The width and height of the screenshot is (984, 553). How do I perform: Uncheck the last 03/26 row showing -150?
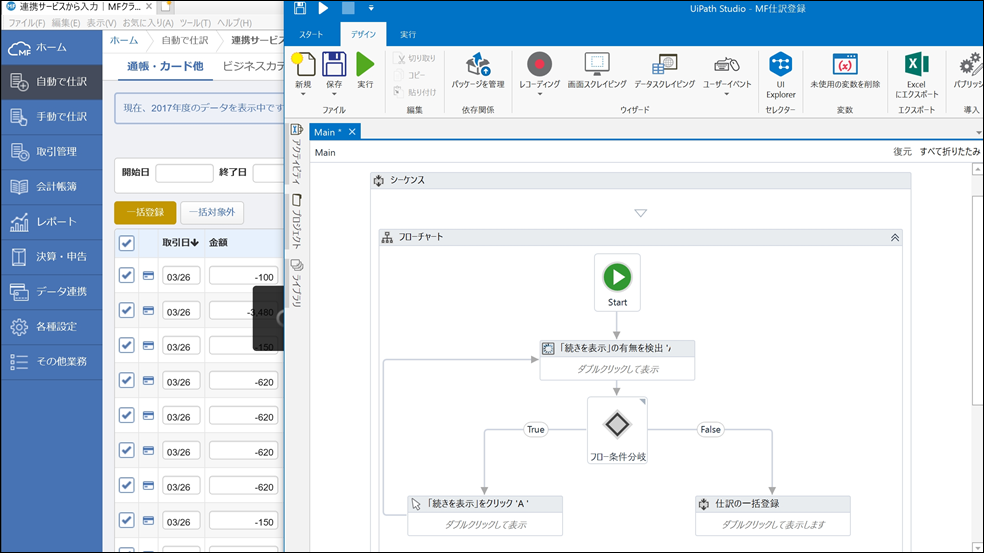(126, 520)
